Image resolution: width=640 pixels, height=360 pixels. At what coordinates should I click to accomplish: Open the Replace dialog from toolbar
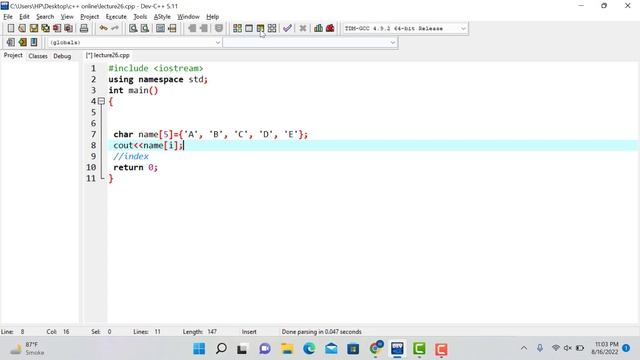tap(144, 28)
